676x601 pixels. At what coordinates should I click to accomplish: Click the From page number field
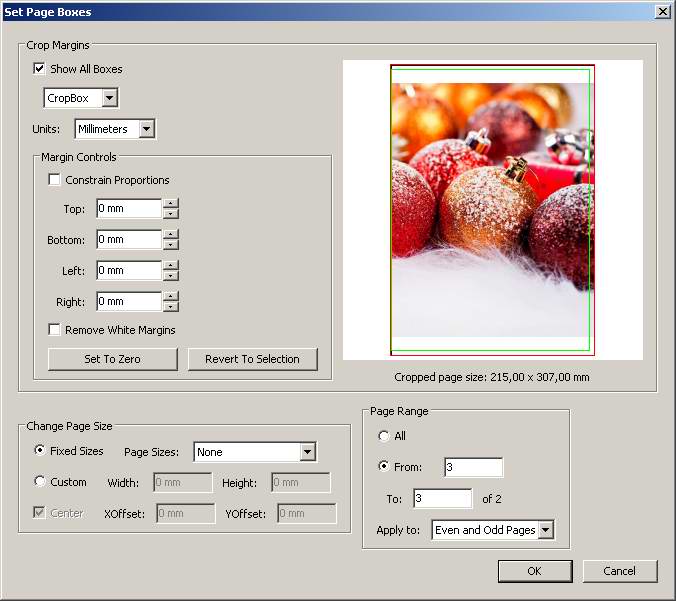click(473, 467)
